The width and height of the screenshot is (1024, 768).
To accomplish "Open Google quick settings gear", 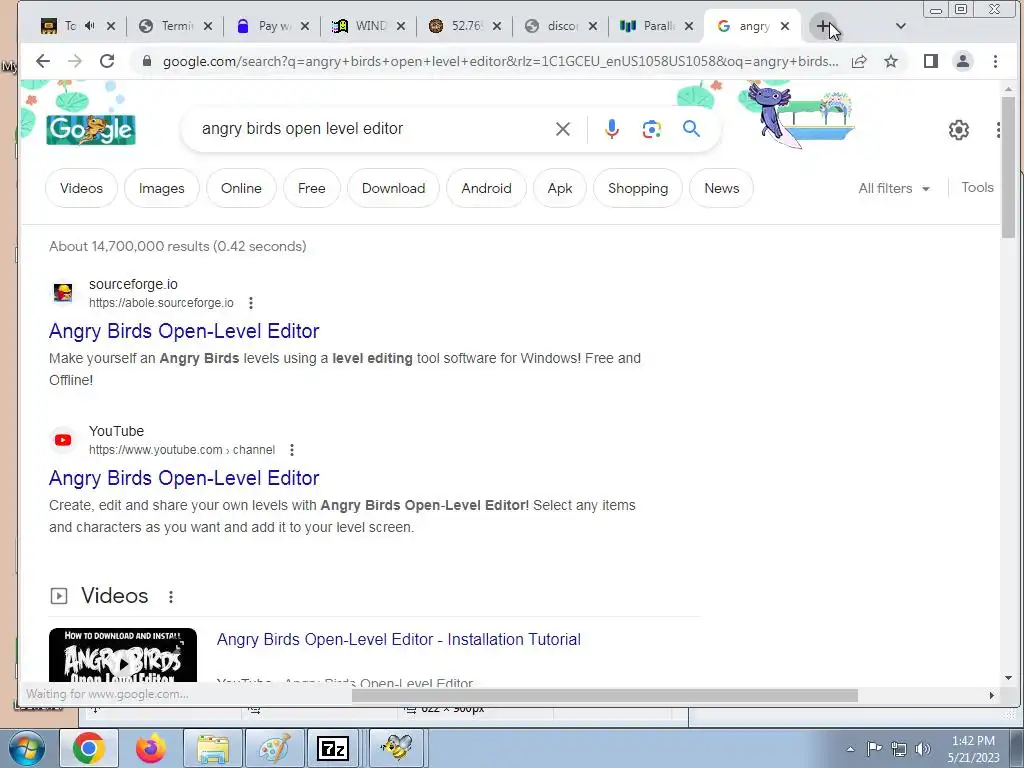I will [958, 130].
